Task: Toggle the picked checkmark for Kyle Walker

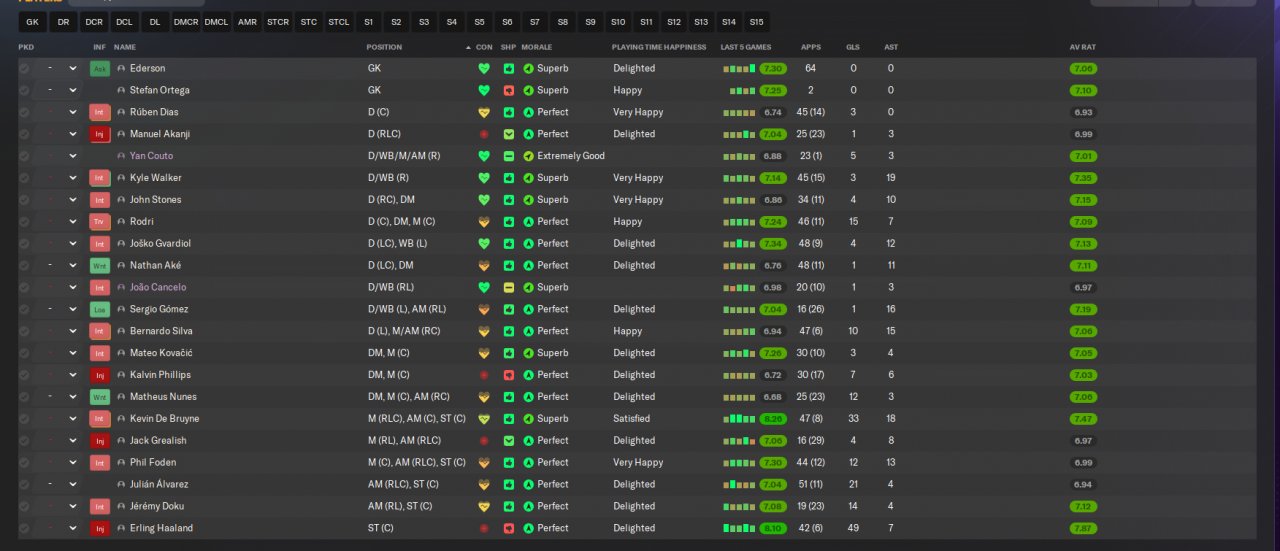Action: [25, 178]
